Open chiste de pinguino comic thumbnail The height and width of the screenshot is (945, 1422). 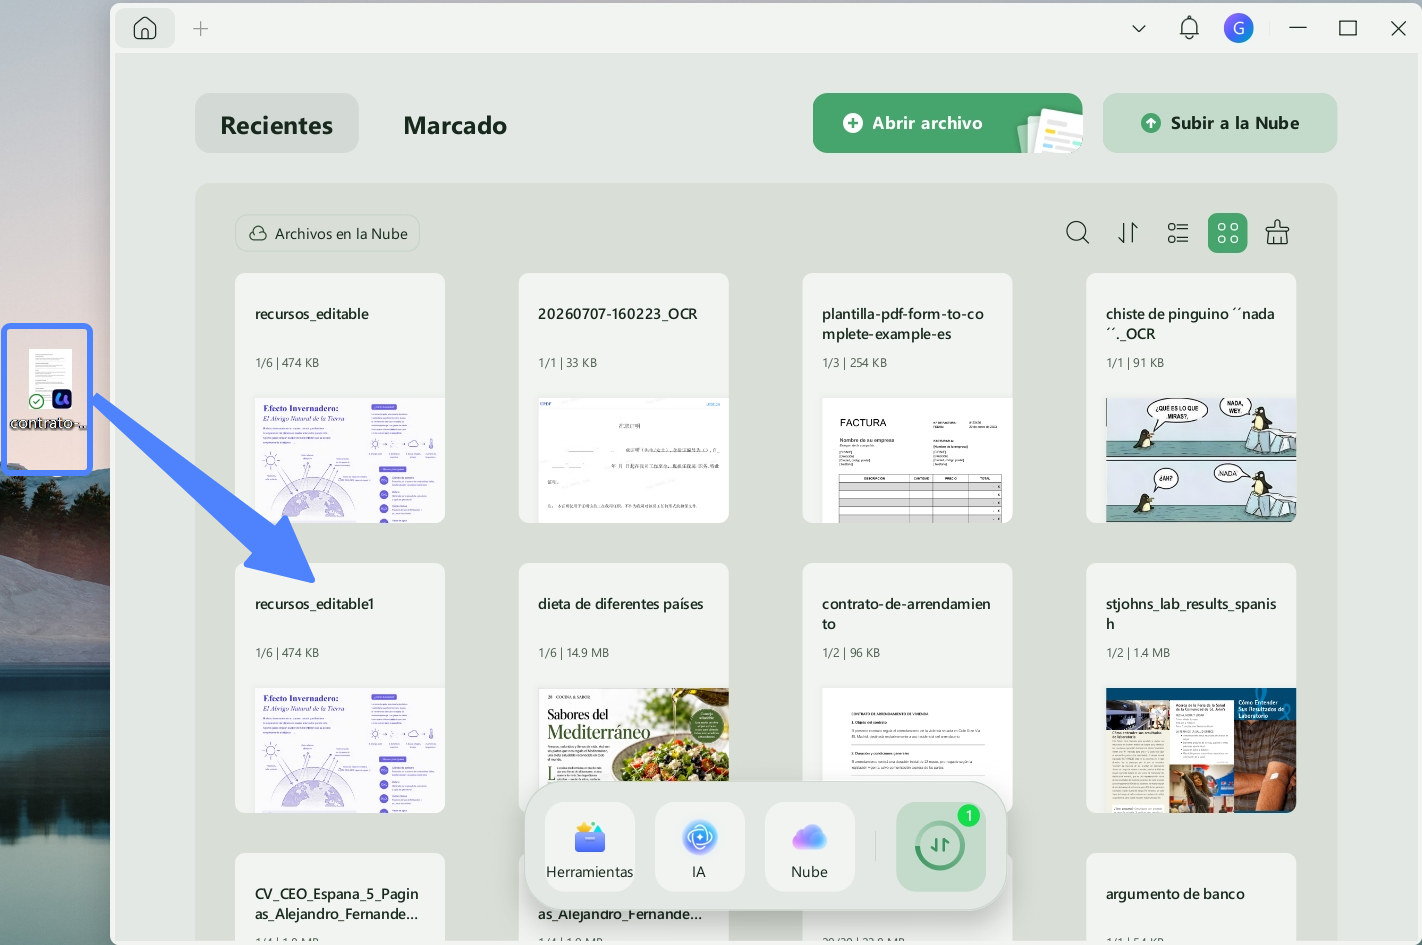[x=1201, y=460]
